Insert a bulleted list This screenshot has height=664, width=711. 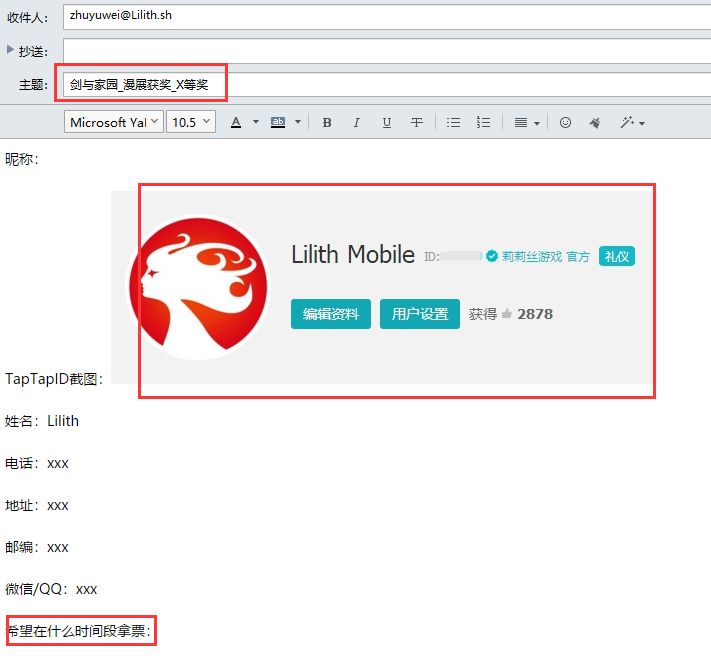[453, 122]
